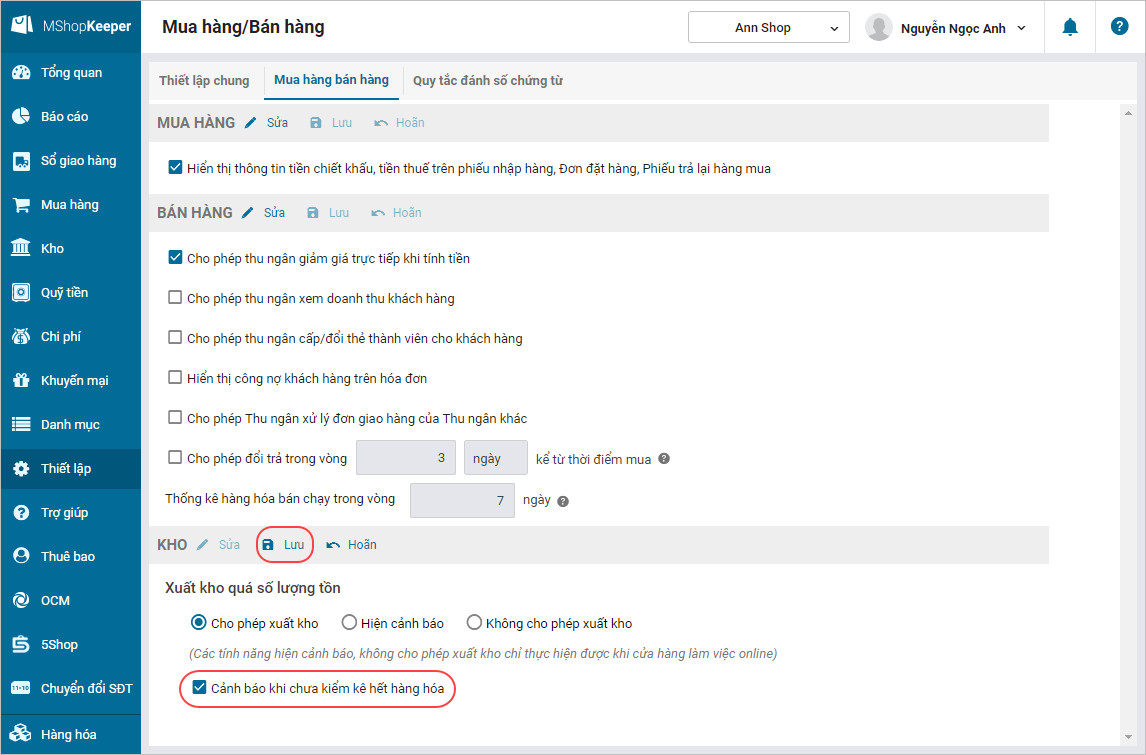Click Hoãn in BÁN HÀNG section

(x=407, y=213)
